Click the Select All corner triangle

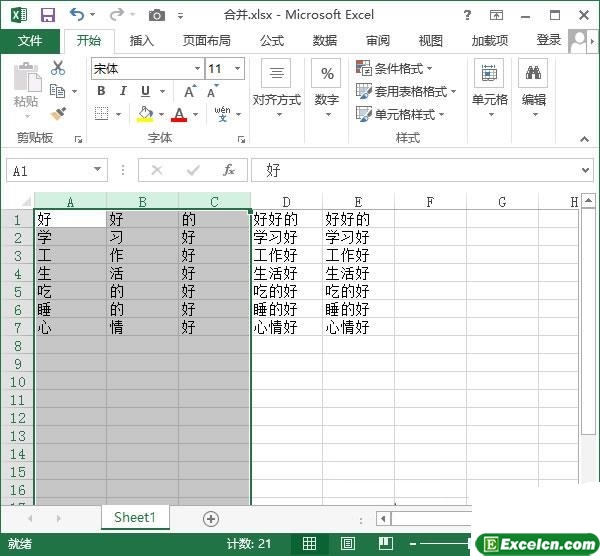pos(26,201)
